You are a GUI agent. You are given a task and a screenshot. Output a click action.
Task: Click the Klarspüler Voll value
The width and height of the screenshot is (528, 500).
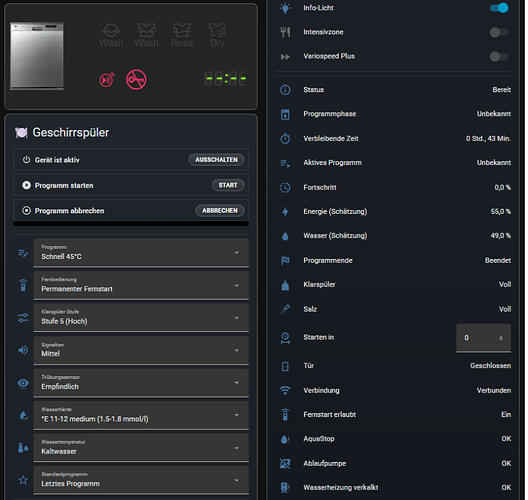click(x=505, y=285)
